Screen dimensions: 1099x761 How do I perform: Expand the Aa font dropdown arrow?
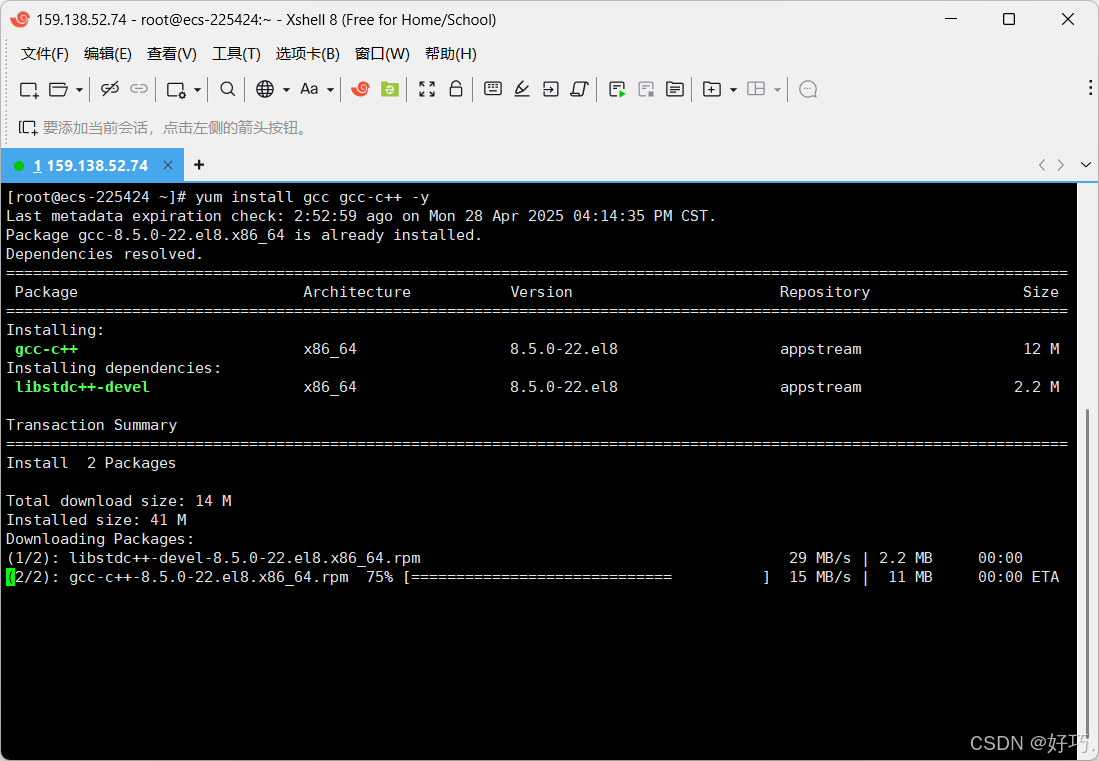(330, 90)
